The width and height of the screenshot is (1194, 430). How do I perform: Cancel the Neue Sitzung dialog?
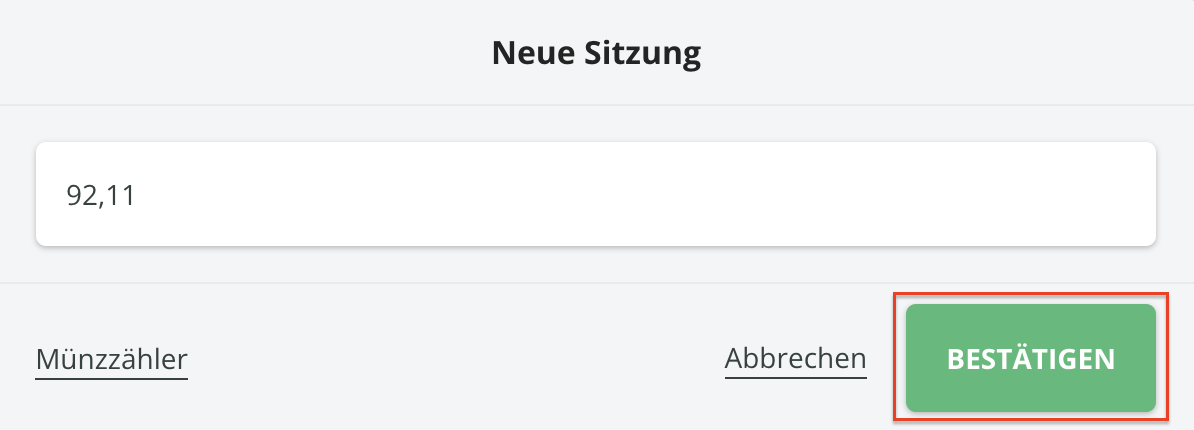[795, 359]
